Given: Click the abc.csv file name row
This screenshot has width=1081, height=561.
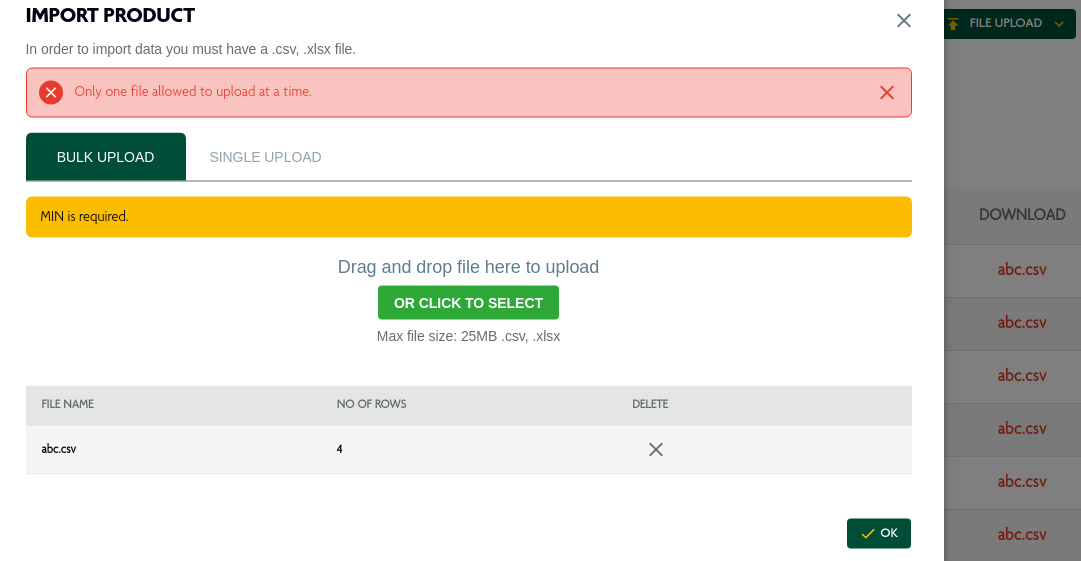Looking at the screenshot, I should [x=469, y=449].
